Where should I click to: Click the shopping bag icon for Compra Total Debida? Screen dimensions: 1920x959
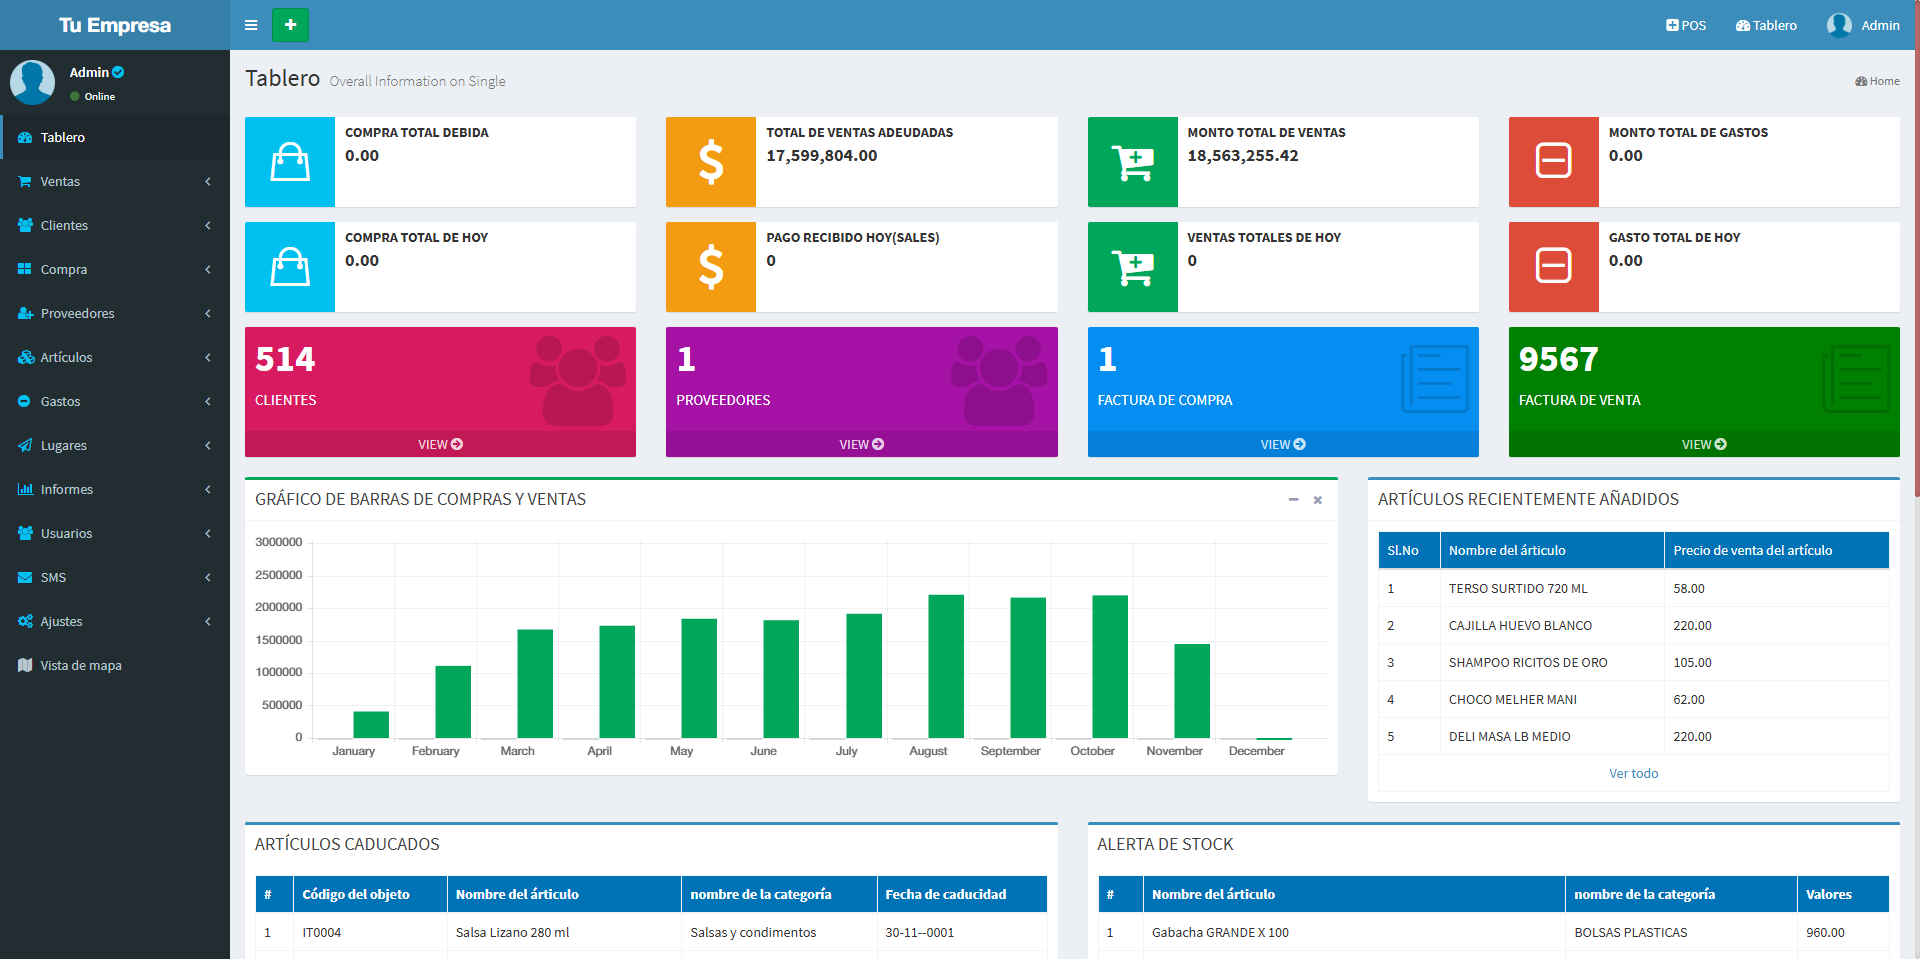(290, 162)
